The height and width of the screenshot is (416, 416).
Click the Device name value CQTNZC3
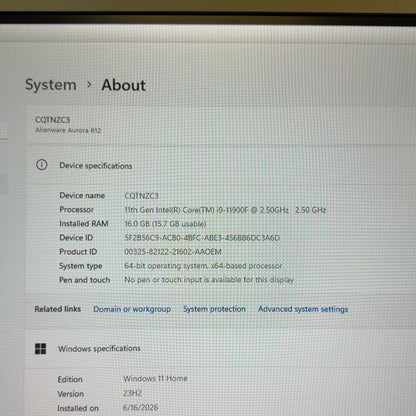pos(141,196)
